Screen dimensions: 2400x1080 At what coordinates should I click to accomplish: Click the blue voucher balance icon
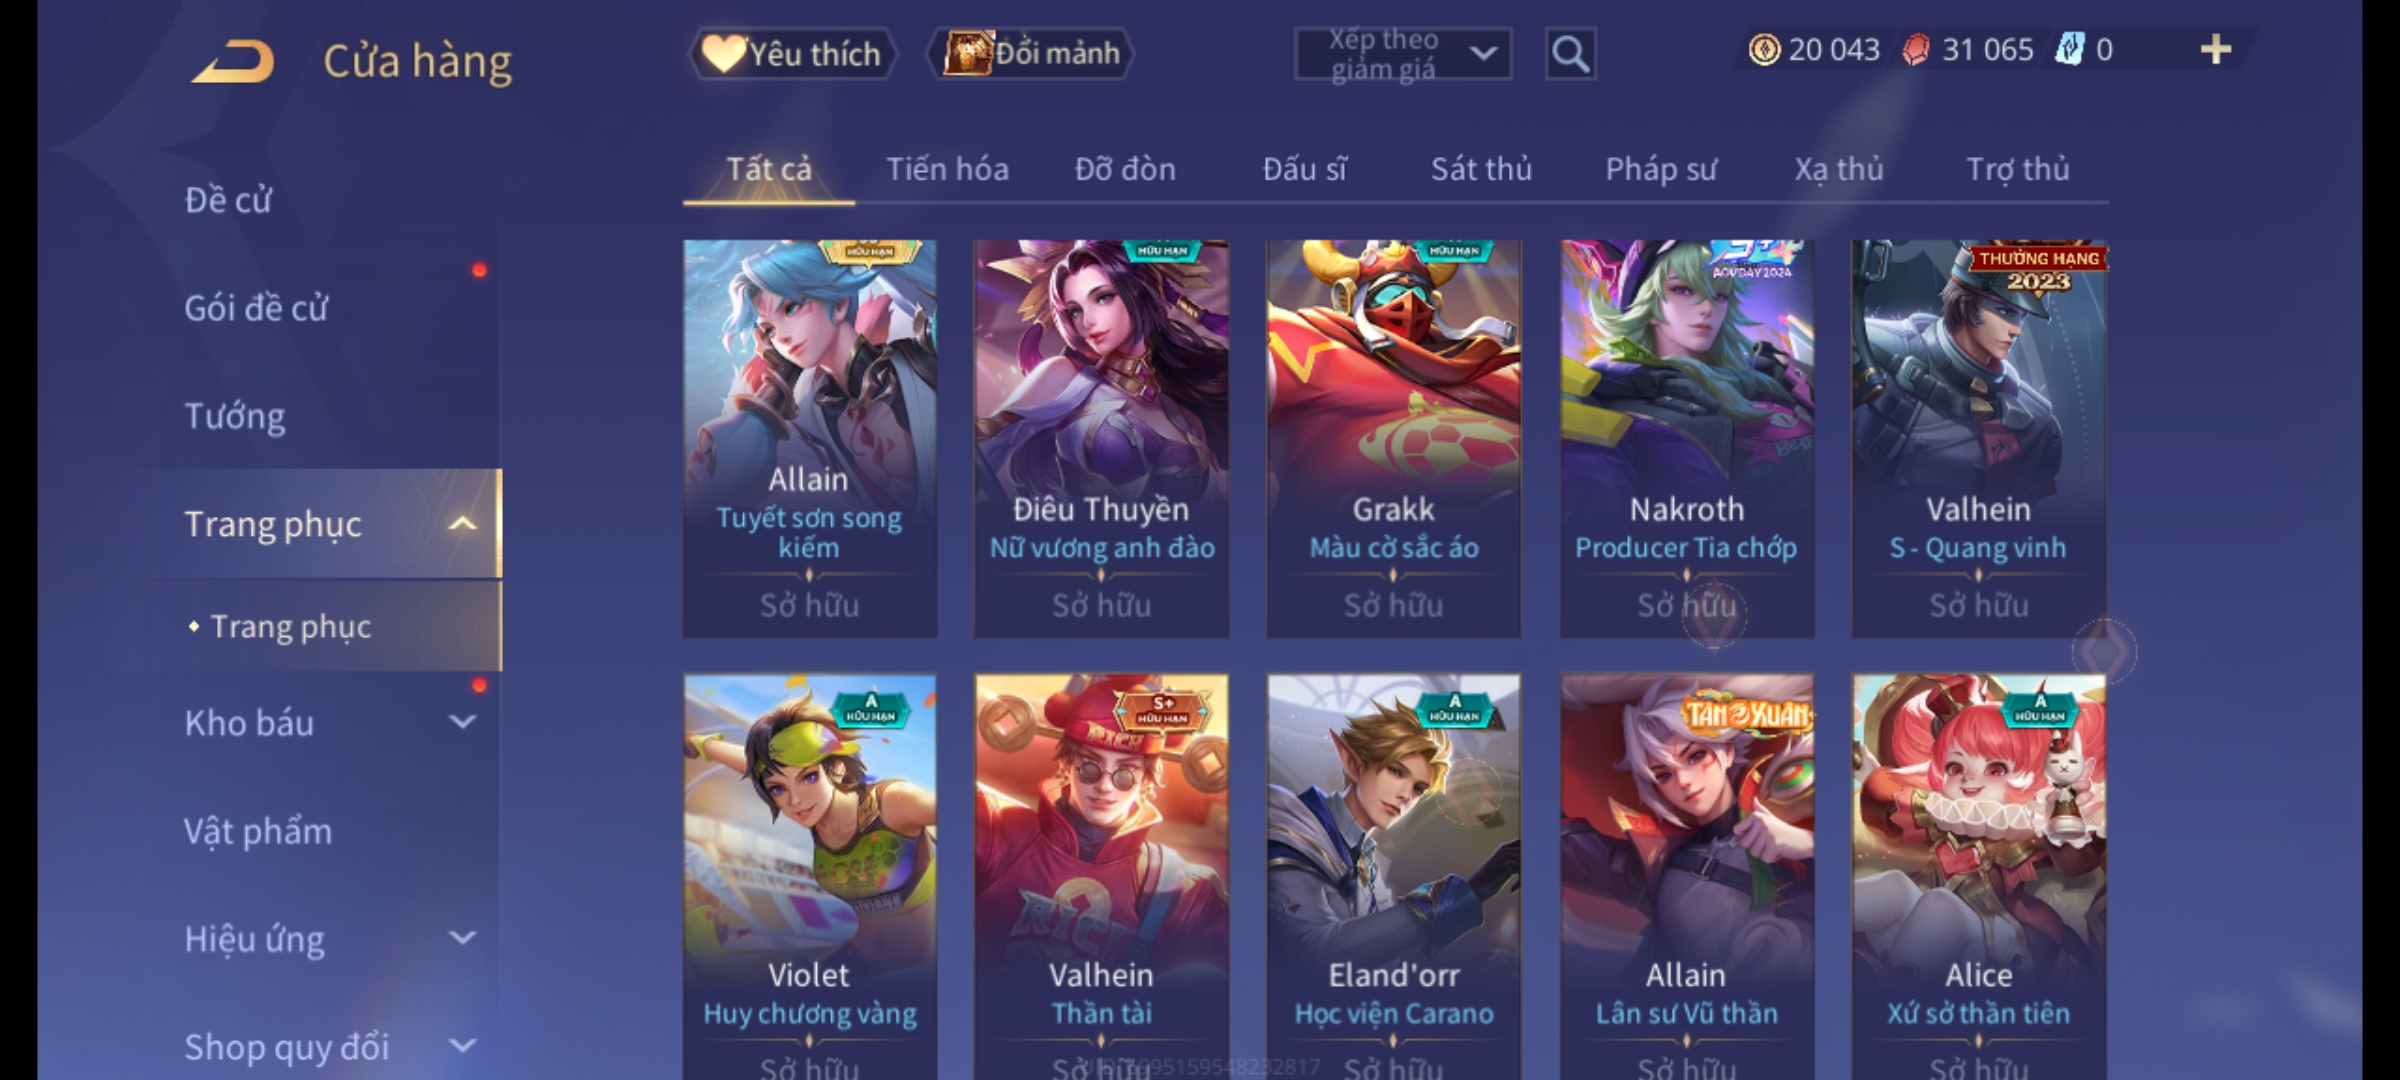click(2069, 49)
